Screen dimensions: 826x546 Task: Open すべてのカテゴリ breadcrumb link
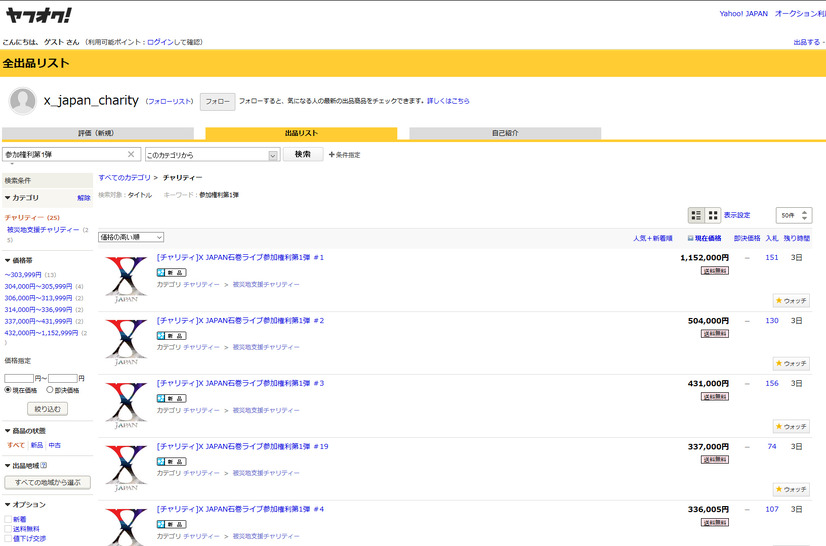124,178
